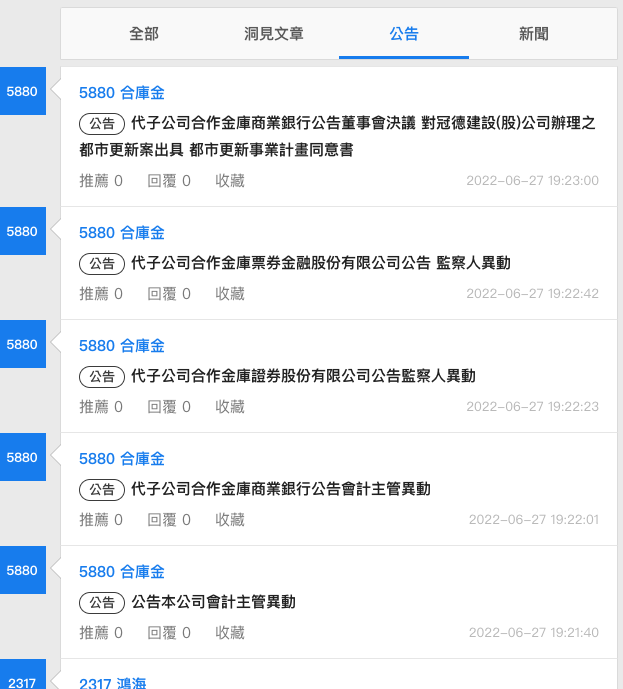Recommend the post dated 19:22:01
Viewport: 623px width, 689px height.
101,519
